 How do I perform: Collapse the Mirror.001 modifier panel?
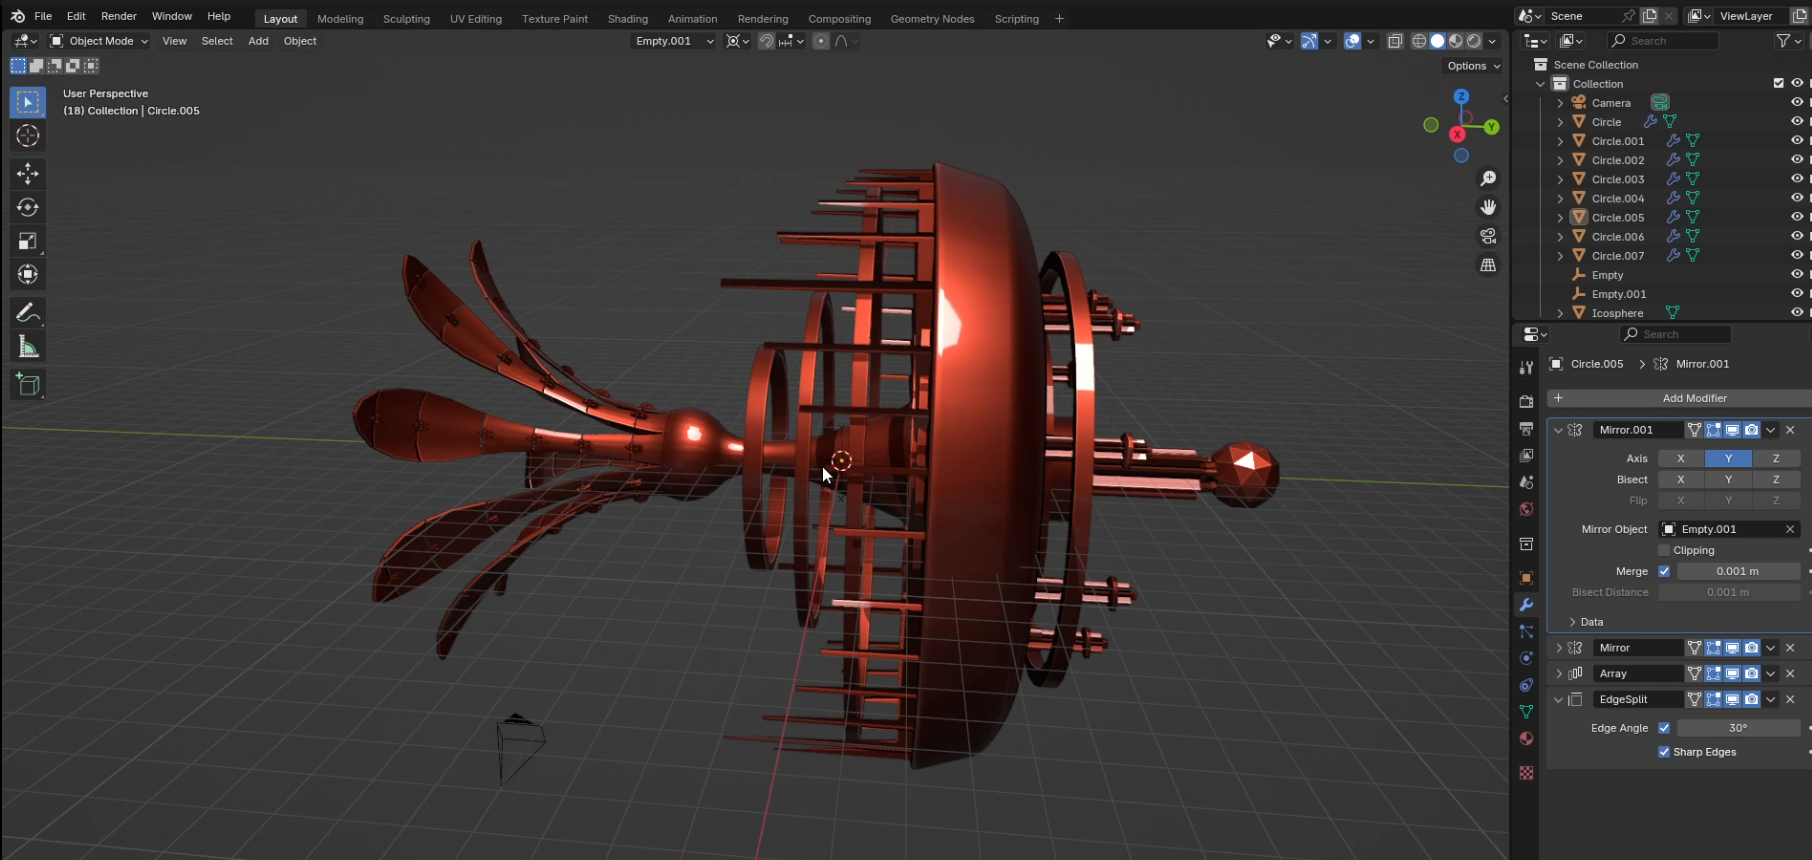(1558, 430)
